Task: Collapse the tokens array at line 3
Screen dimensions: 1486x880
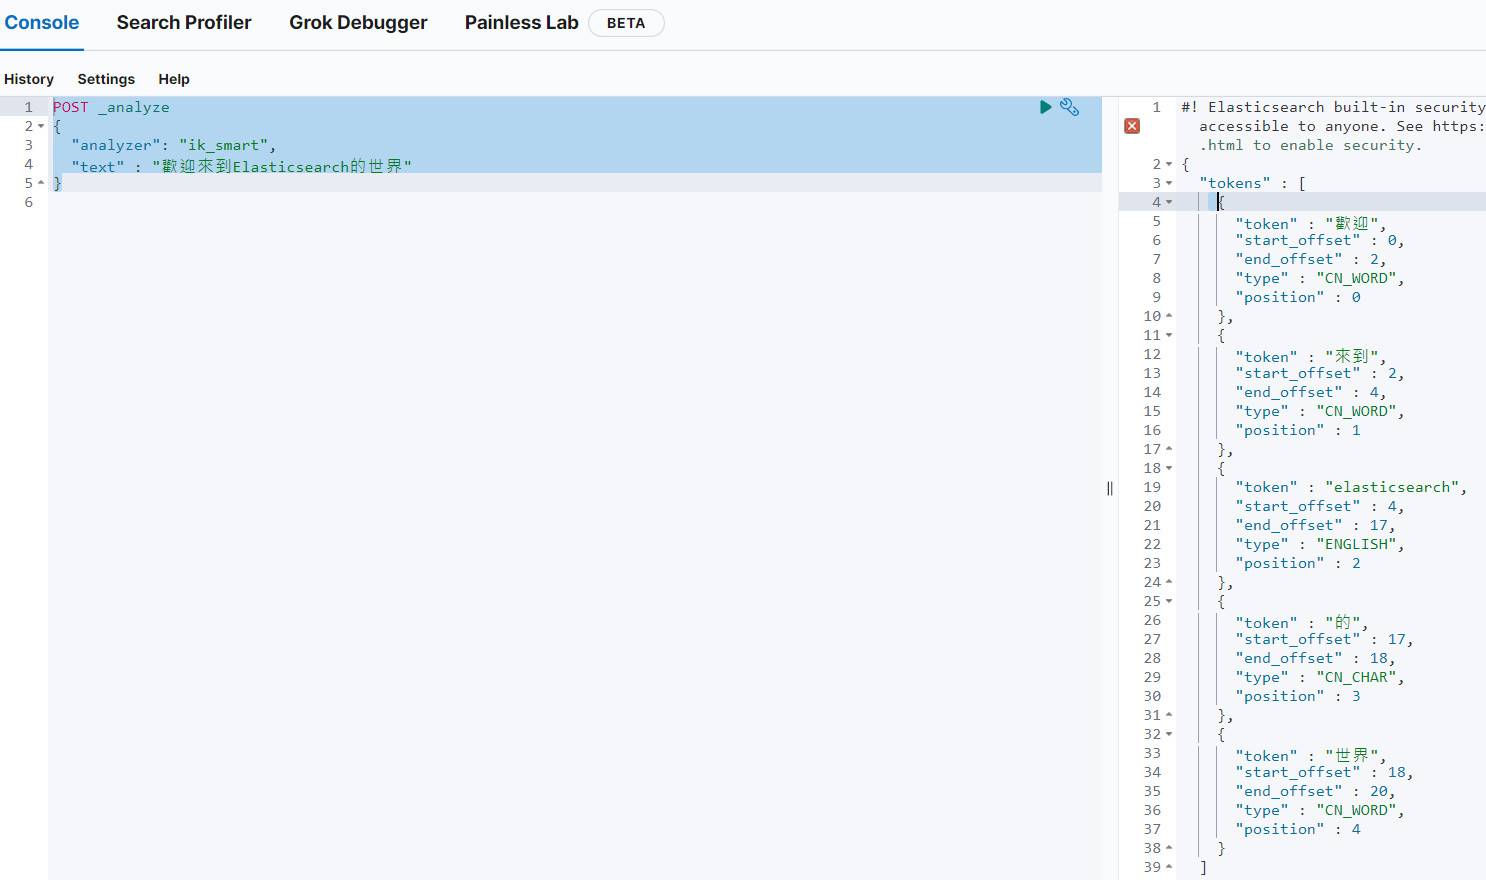Action: click(x=1169, y=184)
